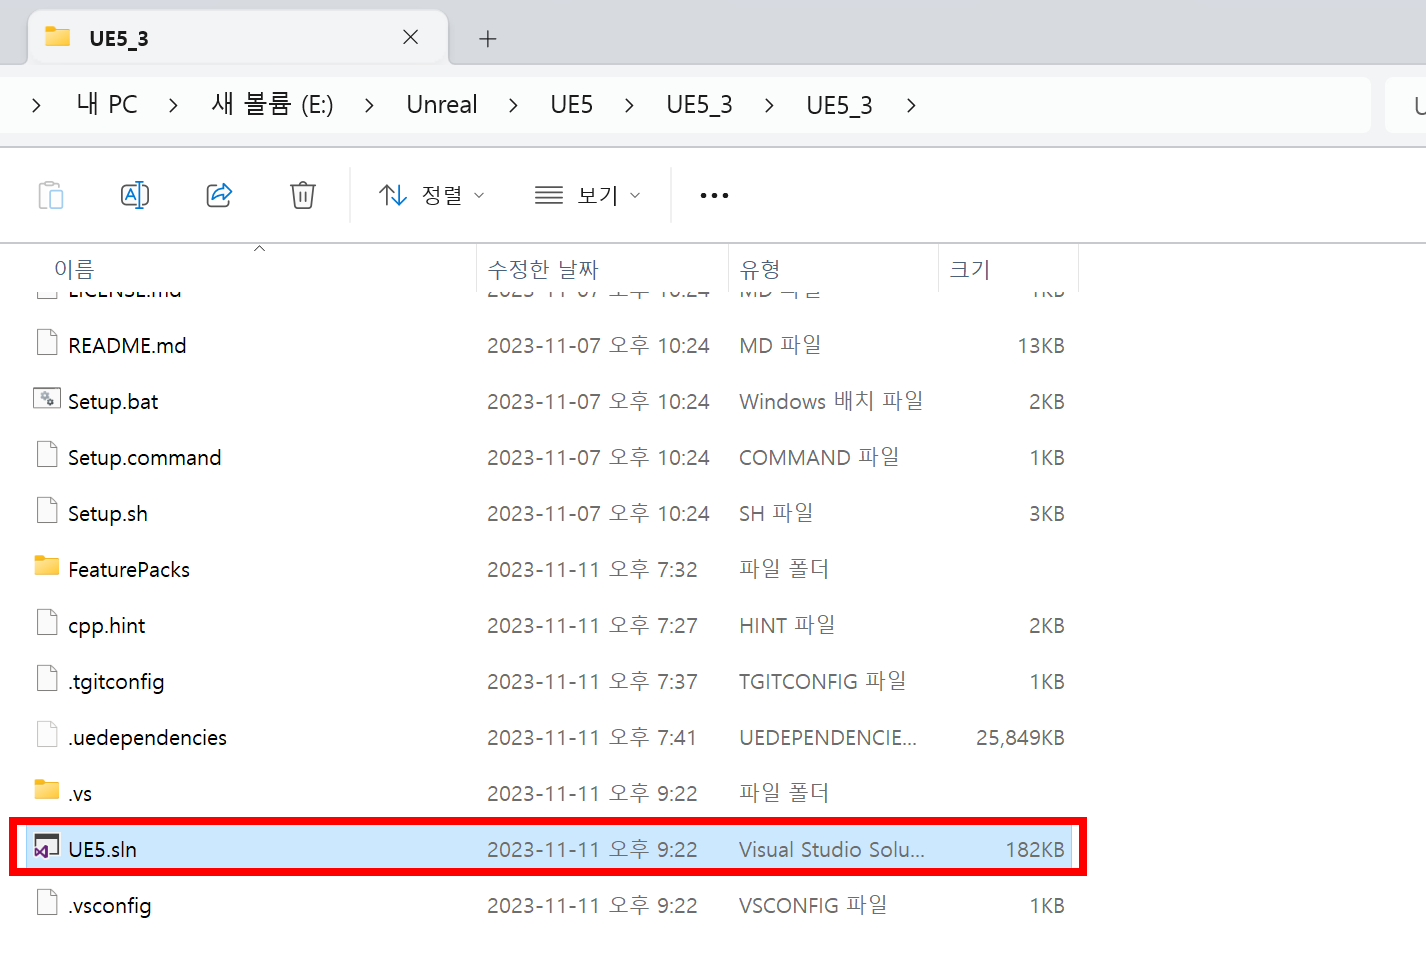
Task: Select the UE5_3 tab
Action: coord(237,38)
